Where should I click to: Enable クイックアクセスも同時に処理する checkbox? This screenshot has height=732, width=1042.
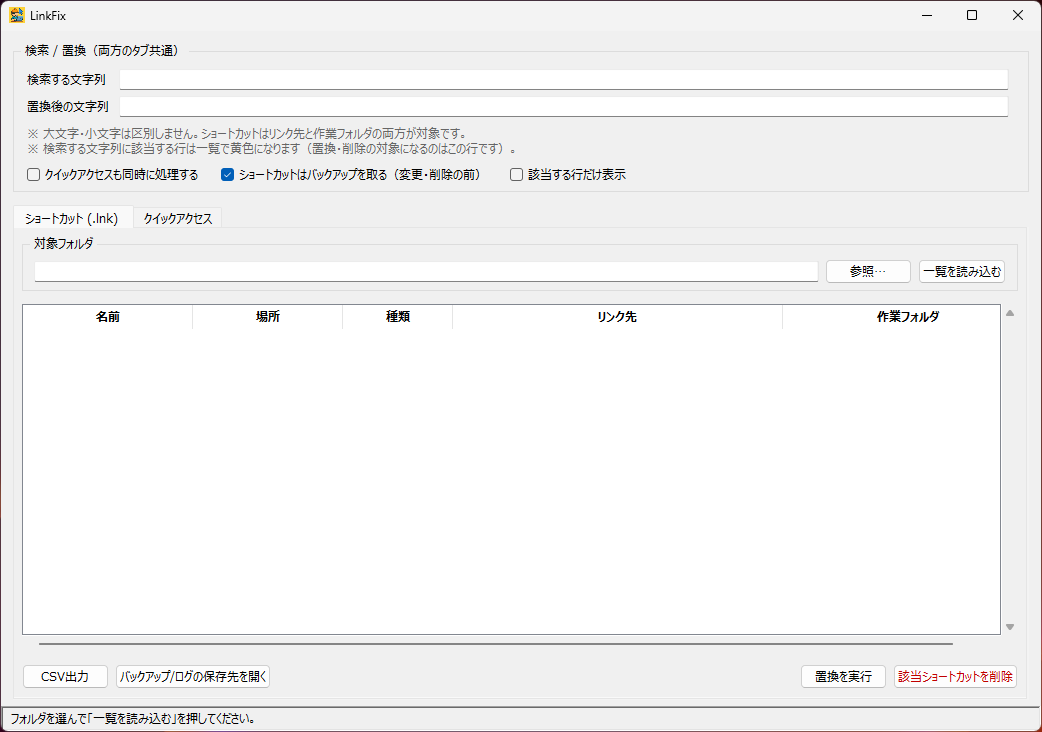[x=33, y=175]
